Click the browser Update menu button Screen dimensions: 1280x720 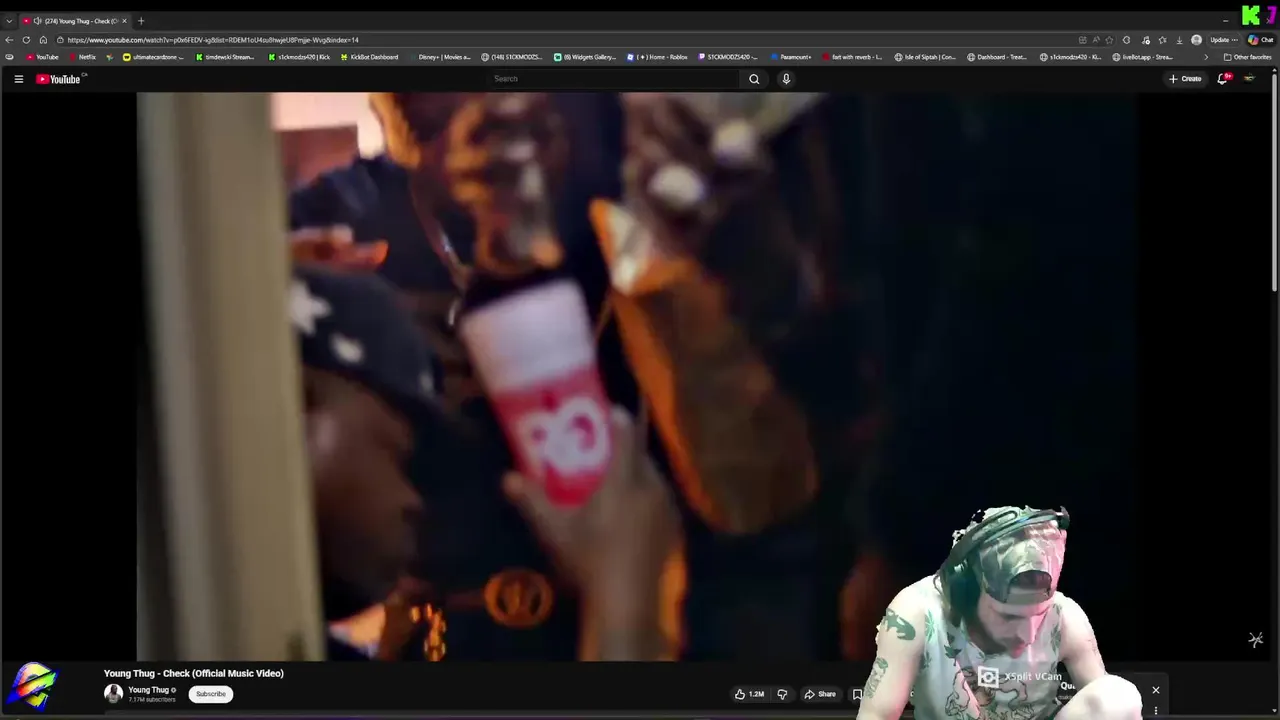(x=1223, y=40)
